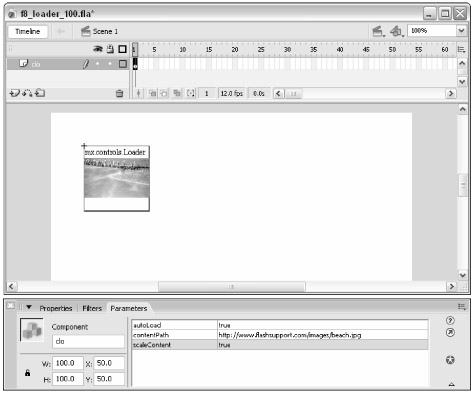Toggle the Onion Skin button
The image size is (473, 393).
tap(152, 93)
